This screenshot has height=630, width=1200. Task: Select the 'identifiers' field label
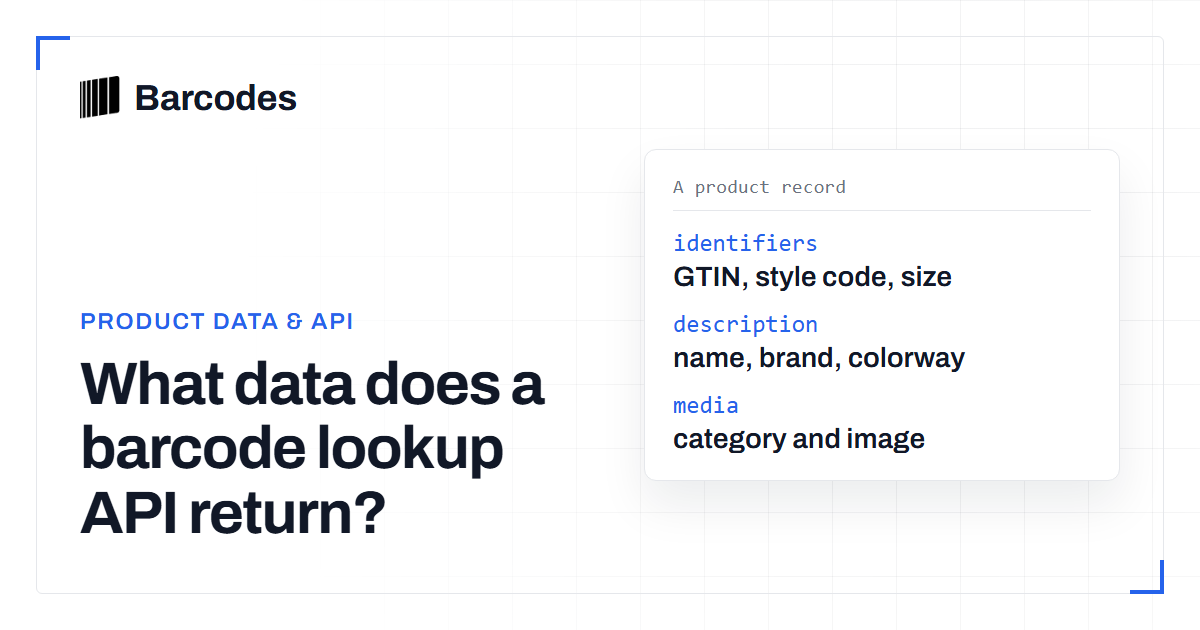pos(745,243)
